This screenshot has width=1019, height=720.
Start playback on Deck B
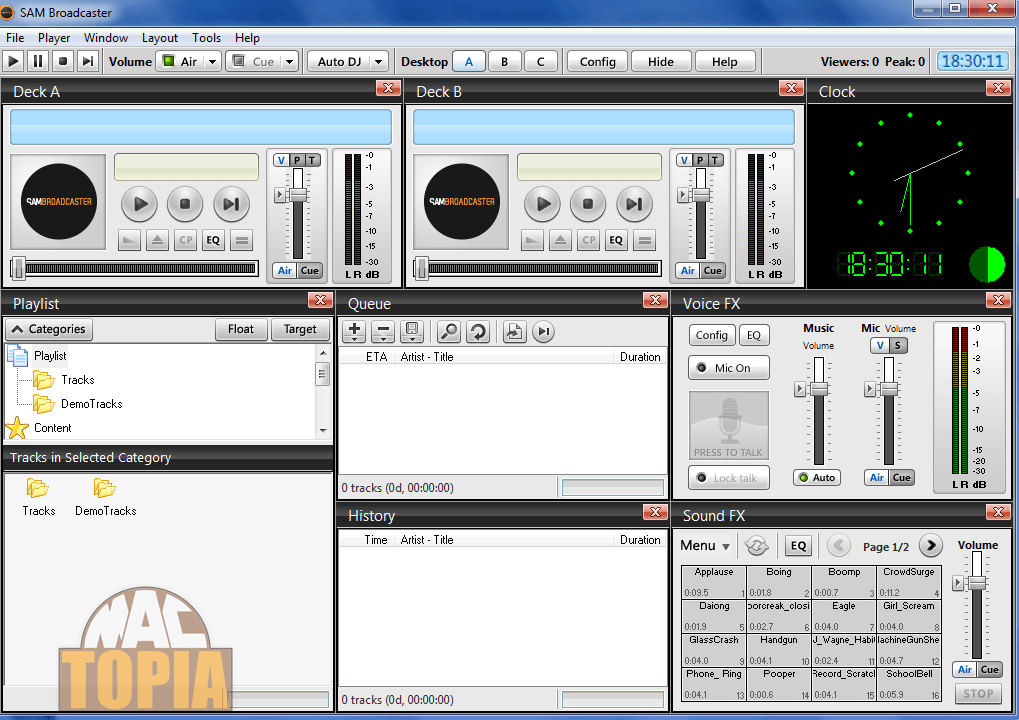click(542, 204)
